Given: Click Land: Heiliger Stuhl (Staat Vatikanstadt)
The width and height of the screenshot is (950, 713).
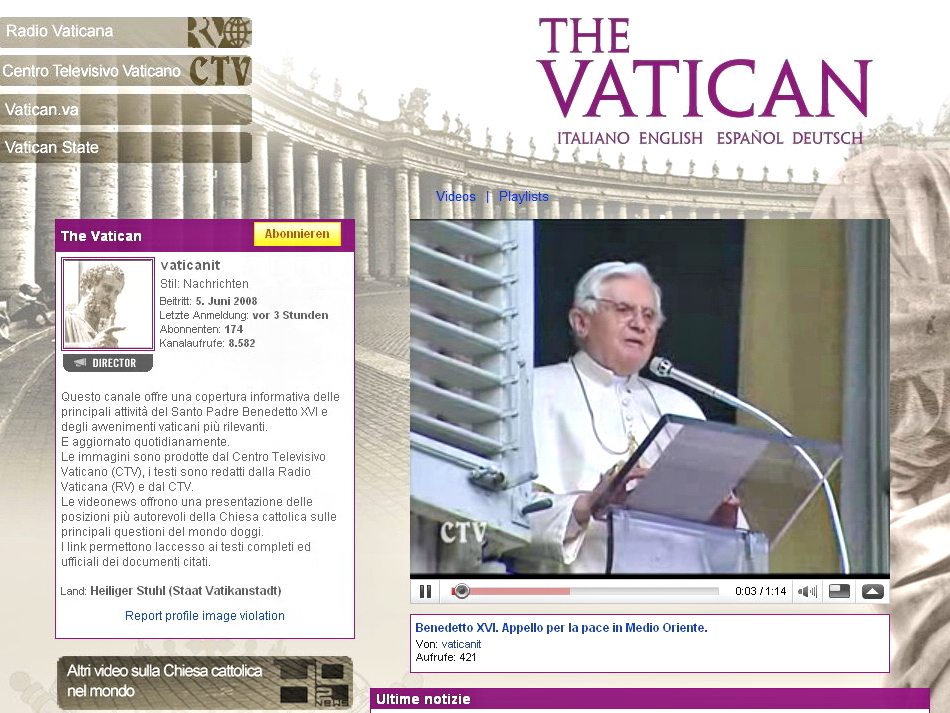Looking at the screenshot, I should (x=171, y=591).
